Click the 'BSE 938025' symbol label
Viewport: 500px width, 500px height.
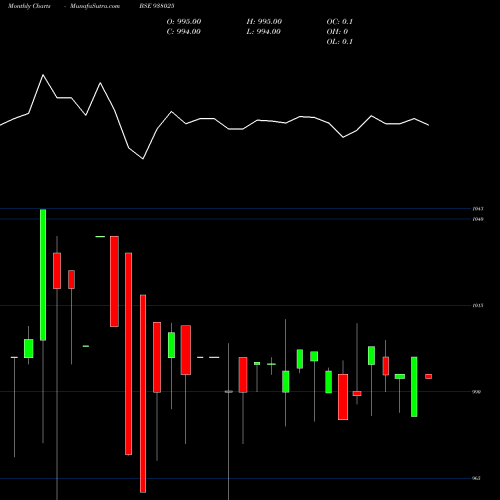[x=157, y=6]
